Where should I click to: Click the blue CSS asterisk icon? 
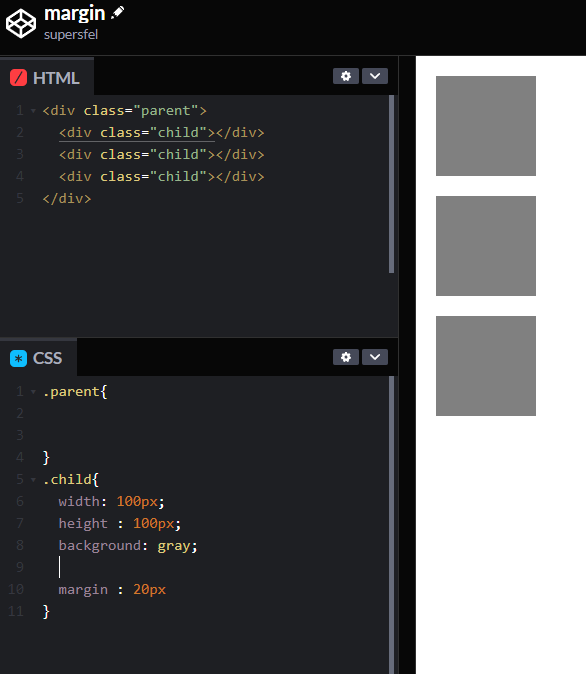[x=18, y=358]
